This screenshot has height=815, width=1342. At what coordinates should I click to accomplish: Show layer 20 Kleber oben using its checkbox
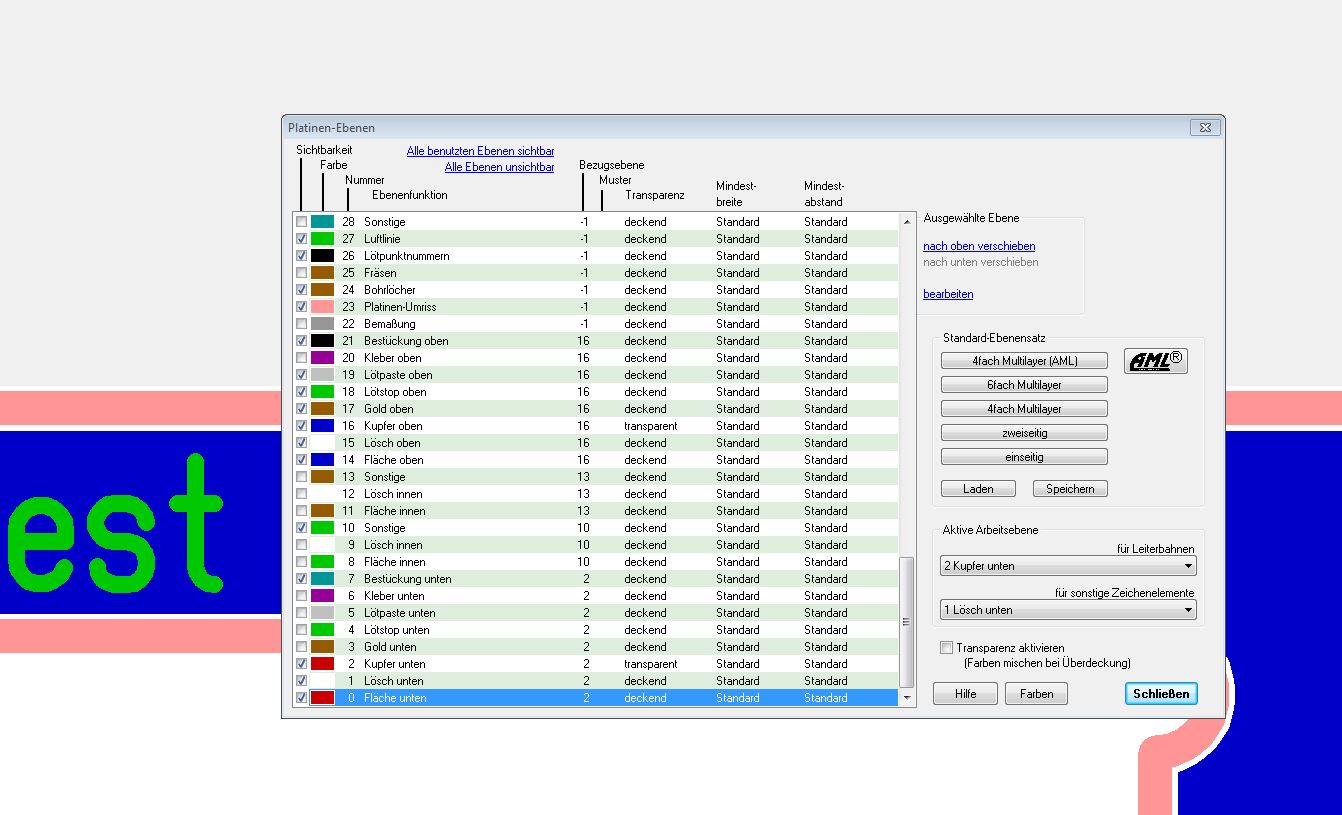(302, 358)
